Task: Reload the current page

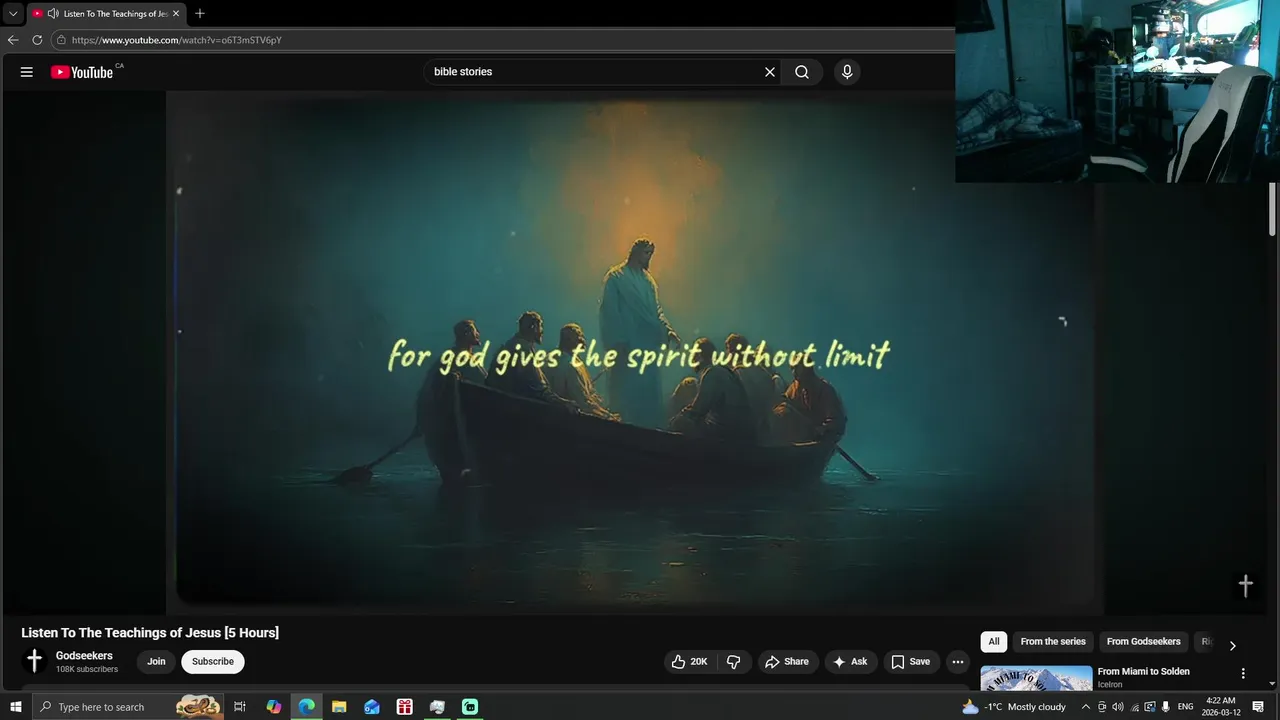Action: (x=37, y=40)
